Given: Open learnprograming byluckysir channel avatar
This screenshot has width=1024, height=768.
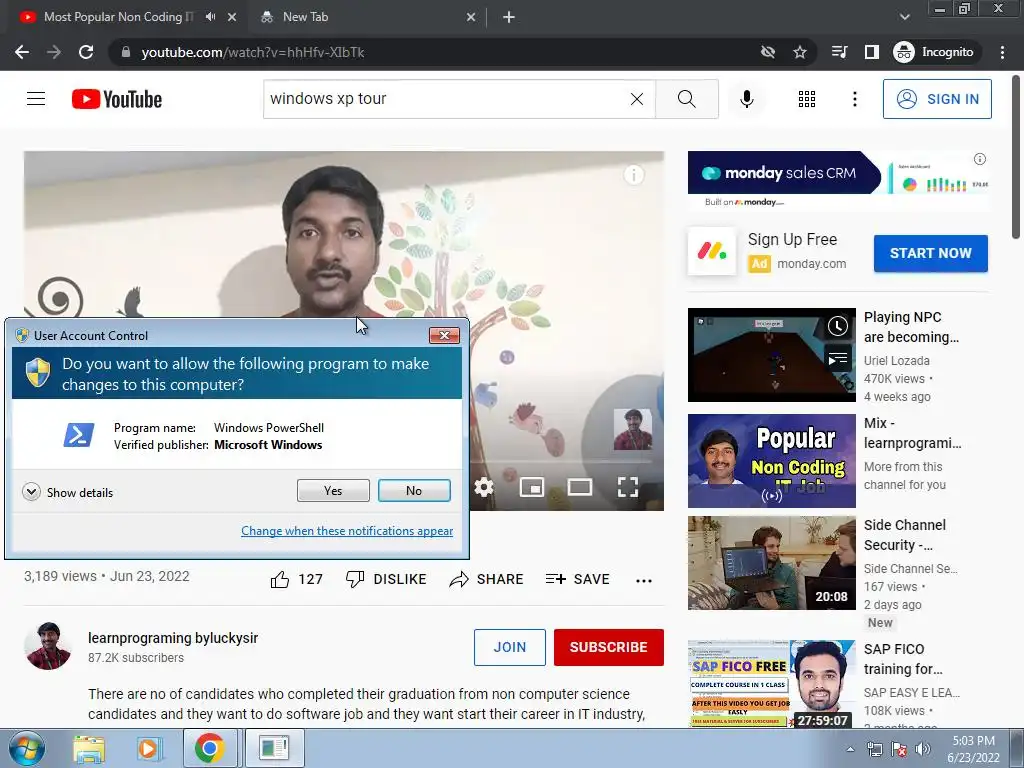Looking at the screenshot, I should point(48,646).
